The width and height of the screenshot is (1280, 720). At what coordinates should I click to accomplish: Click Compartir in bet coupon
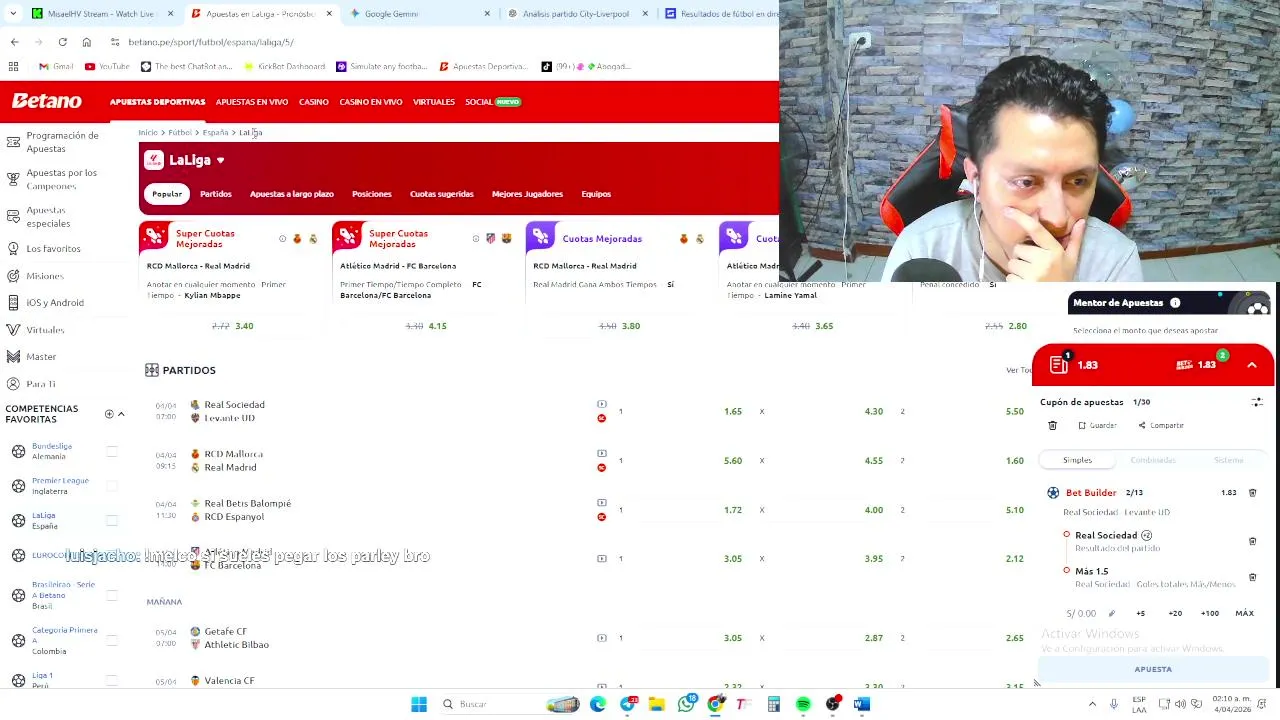(x=1161, y=426)
